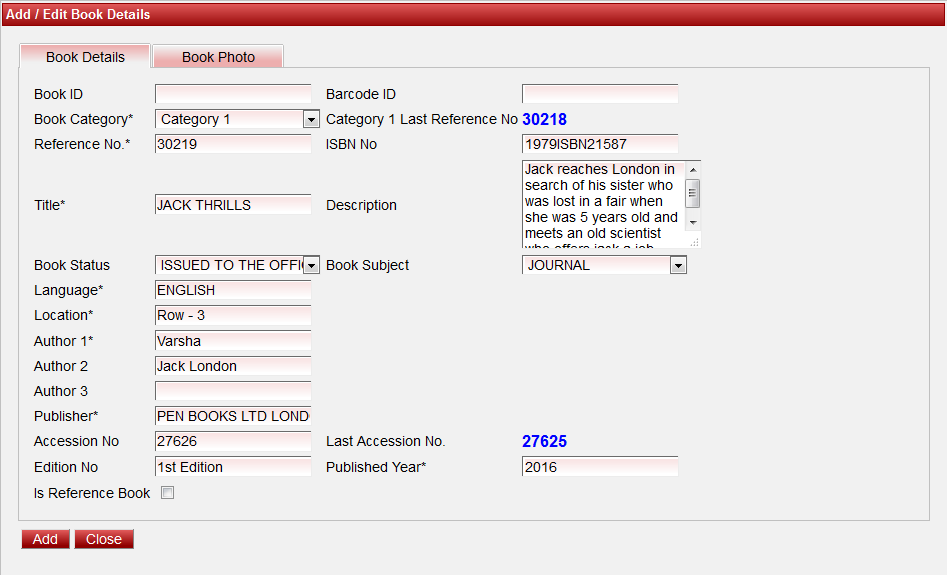
Task: Click the Close button
Action: tap(103, 539)
